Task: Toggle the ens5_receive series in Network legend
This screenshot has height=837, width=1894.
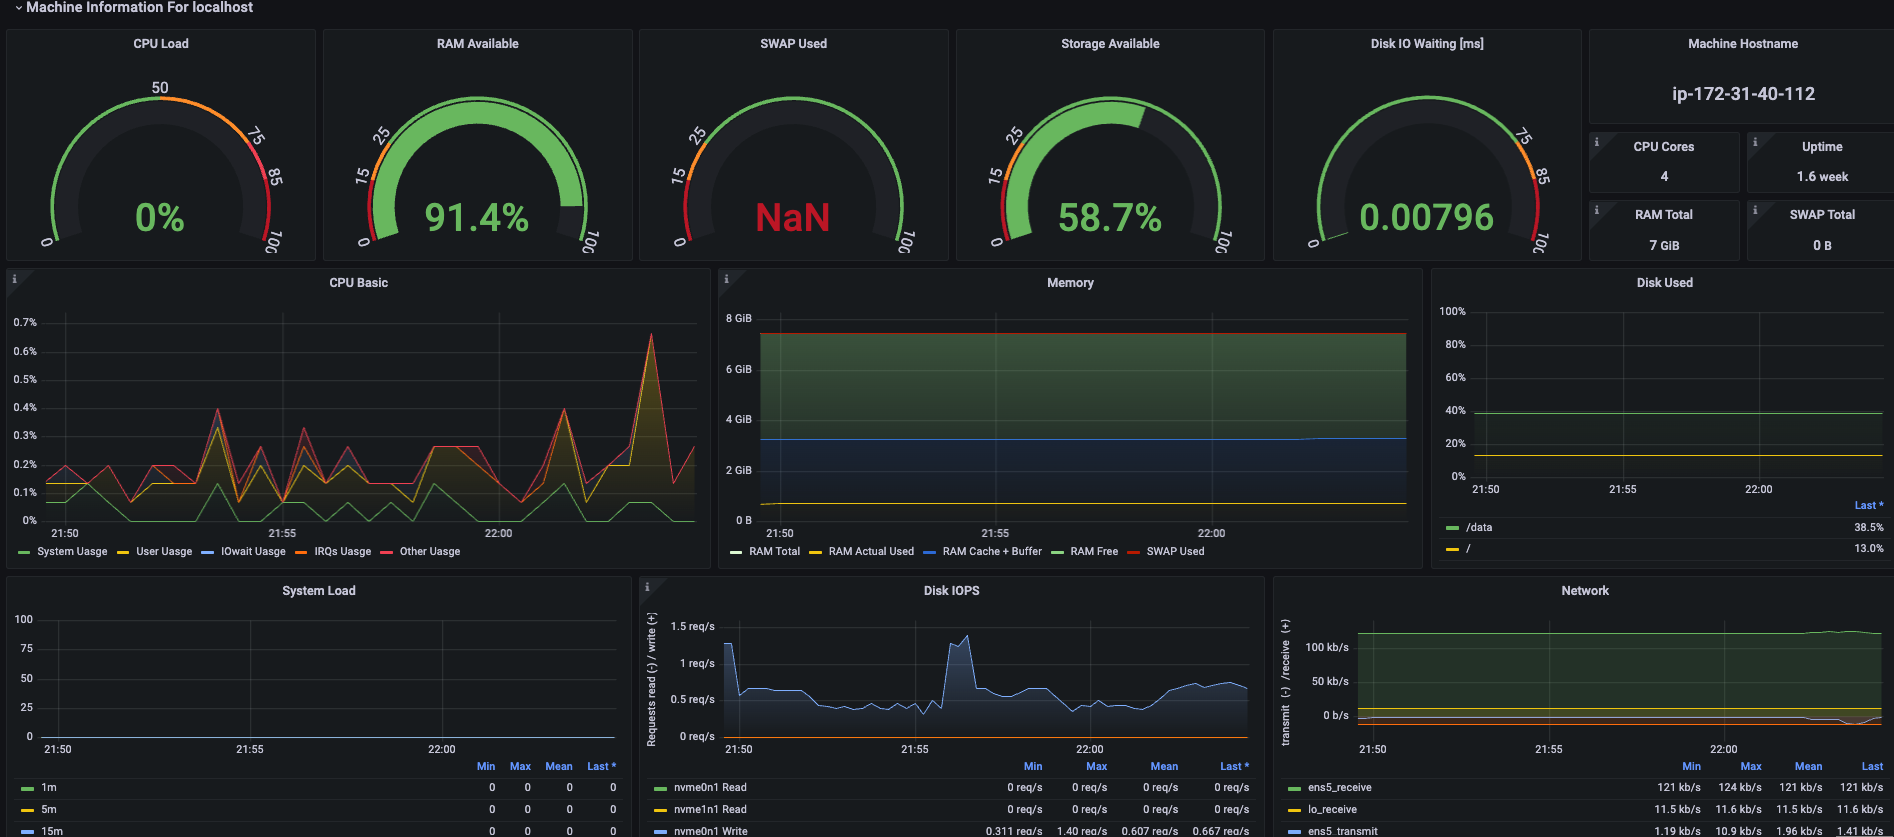Action: [x=1339, y=788]
